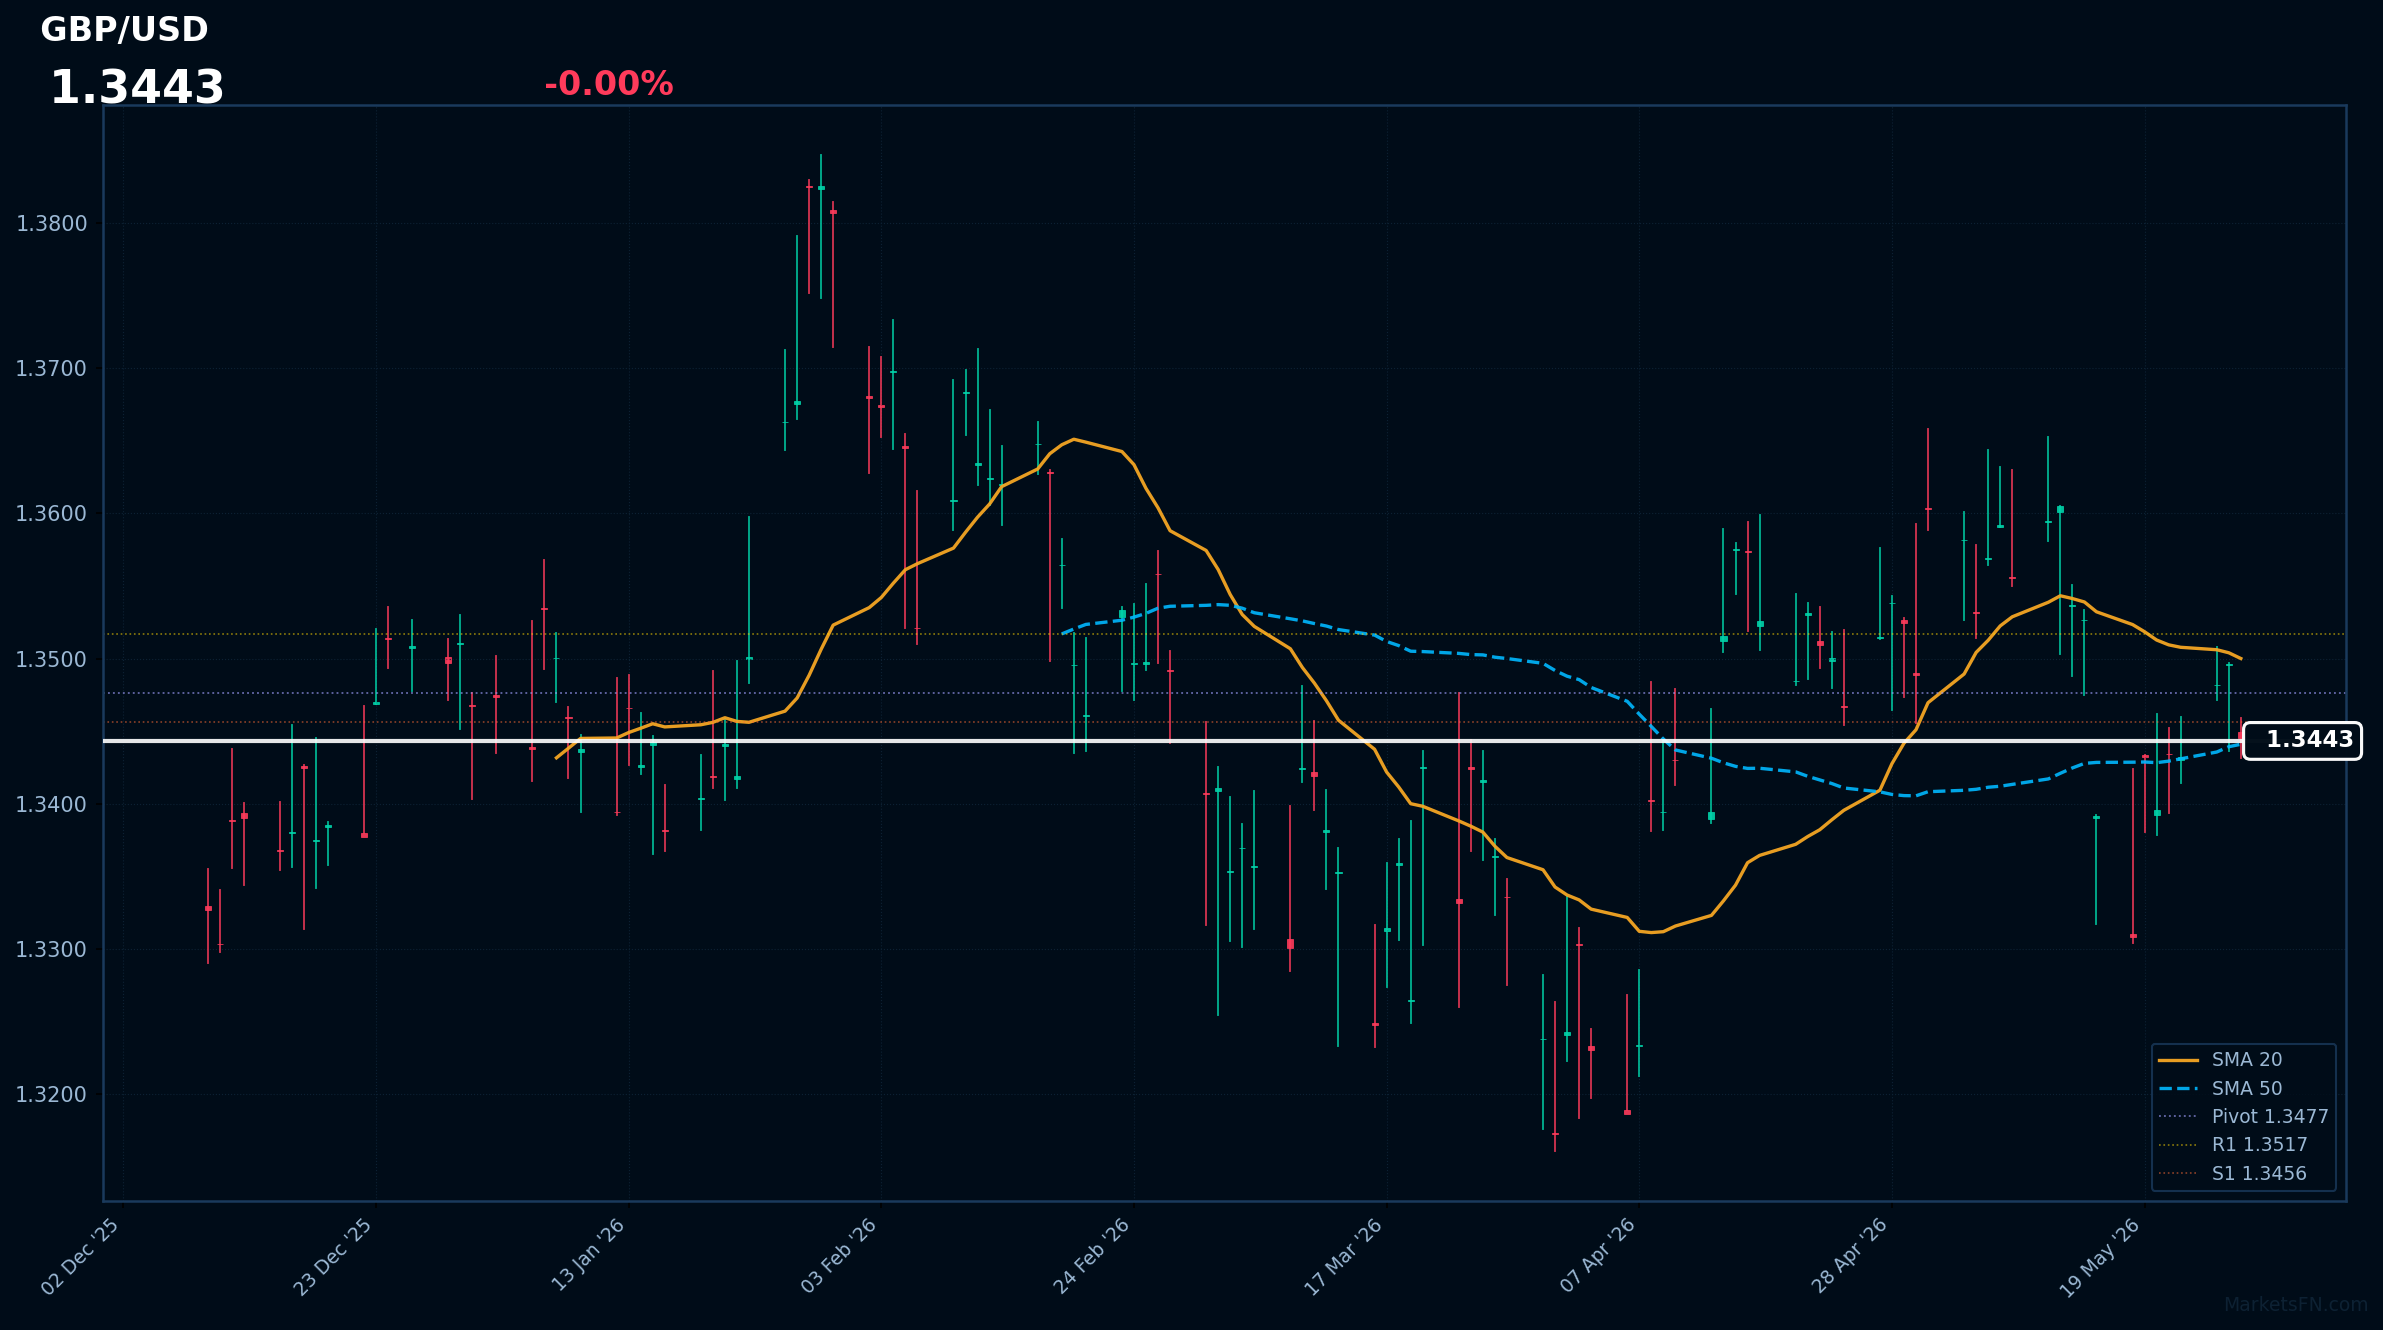The width and height of the screenshot is (2383, 1330).
Task: Click the 02 Dec '25 date label
Action: [x=81, y=1257]
